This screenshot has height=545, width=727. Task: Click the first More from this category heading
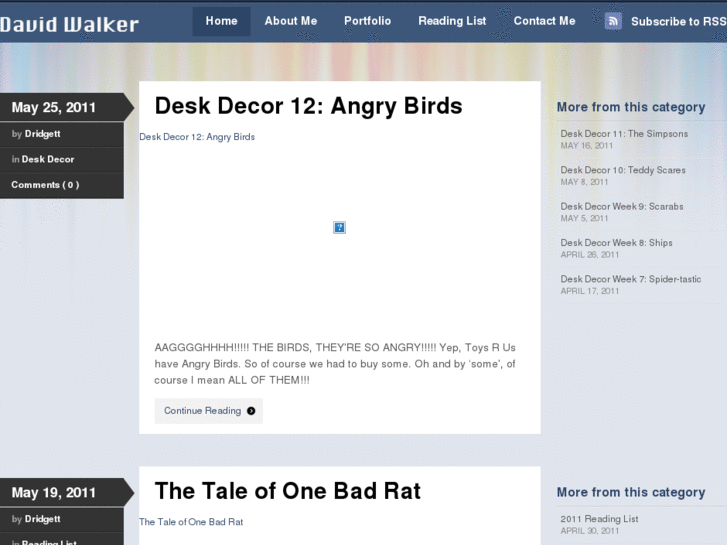631,107
